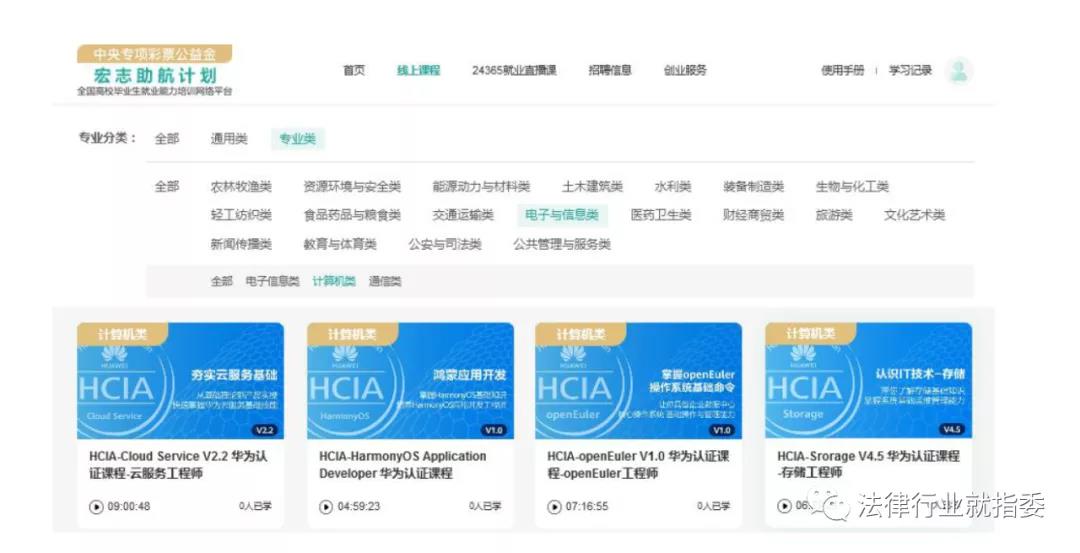
Task: Filter by 土木建筑类
Action: tap(592, 187)
